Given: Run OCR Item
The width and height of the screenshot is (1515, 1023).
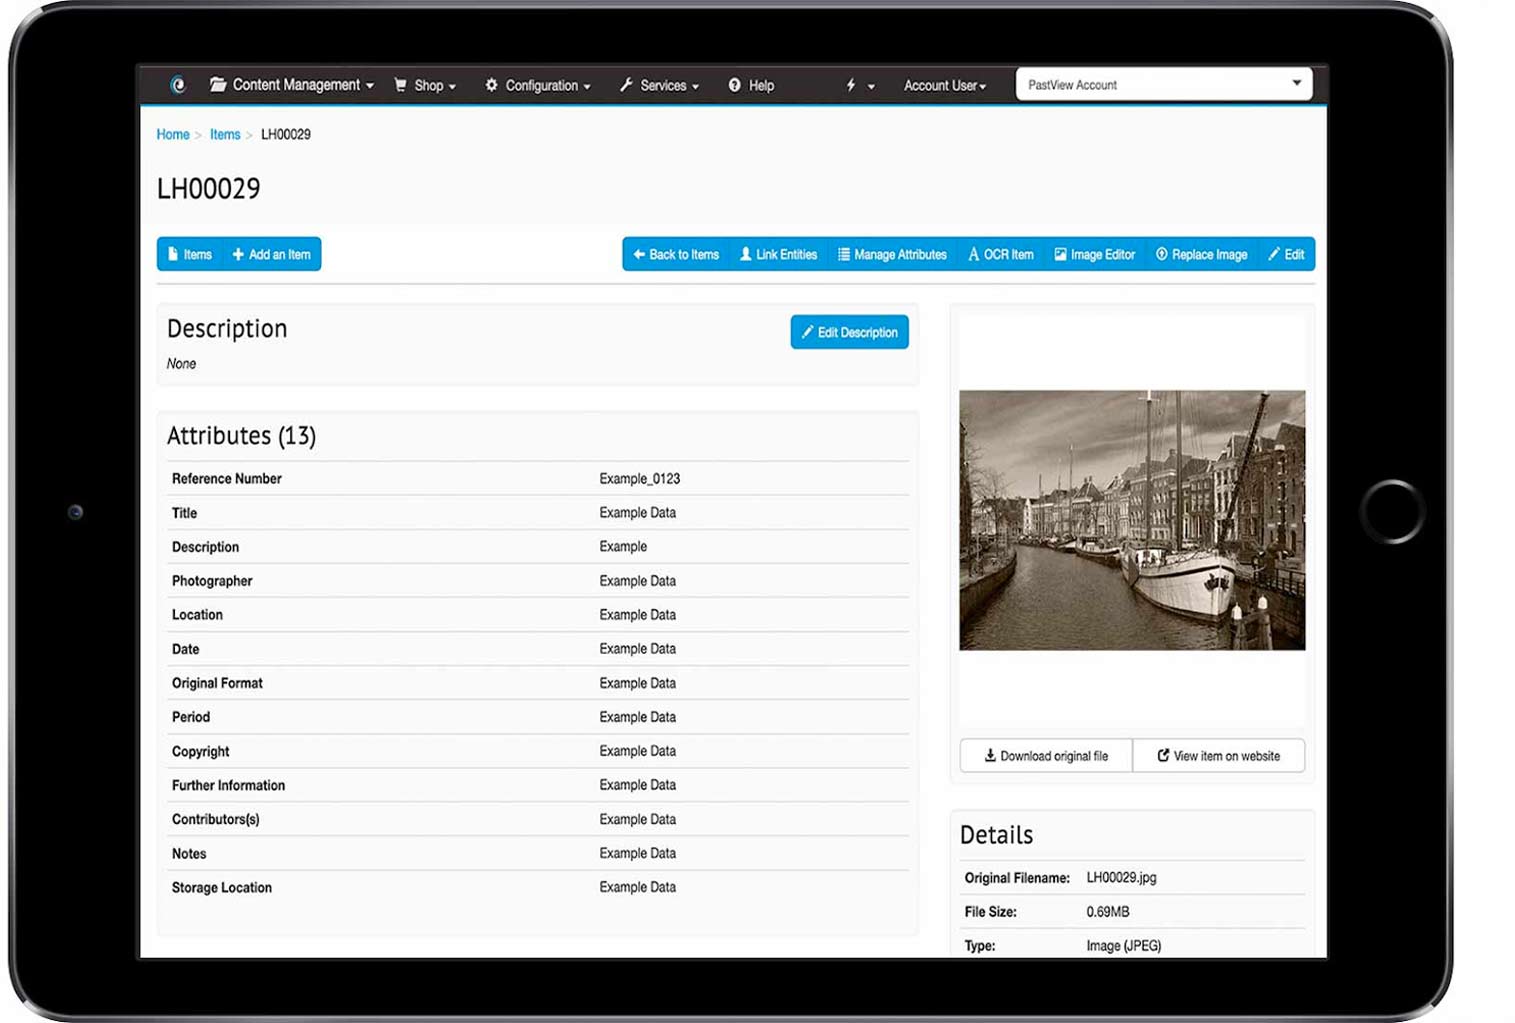Looking at the screenshot, I should 1001,254.
